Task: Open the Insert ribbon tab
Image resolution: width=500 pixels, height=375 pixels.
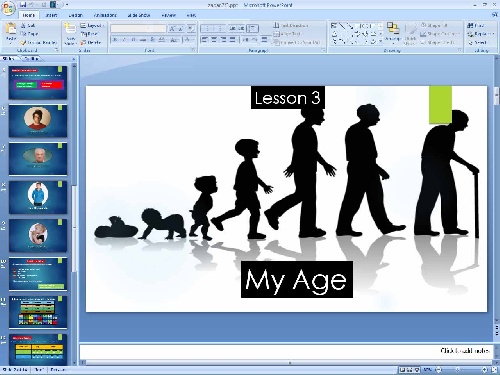Action: [51, 15]
